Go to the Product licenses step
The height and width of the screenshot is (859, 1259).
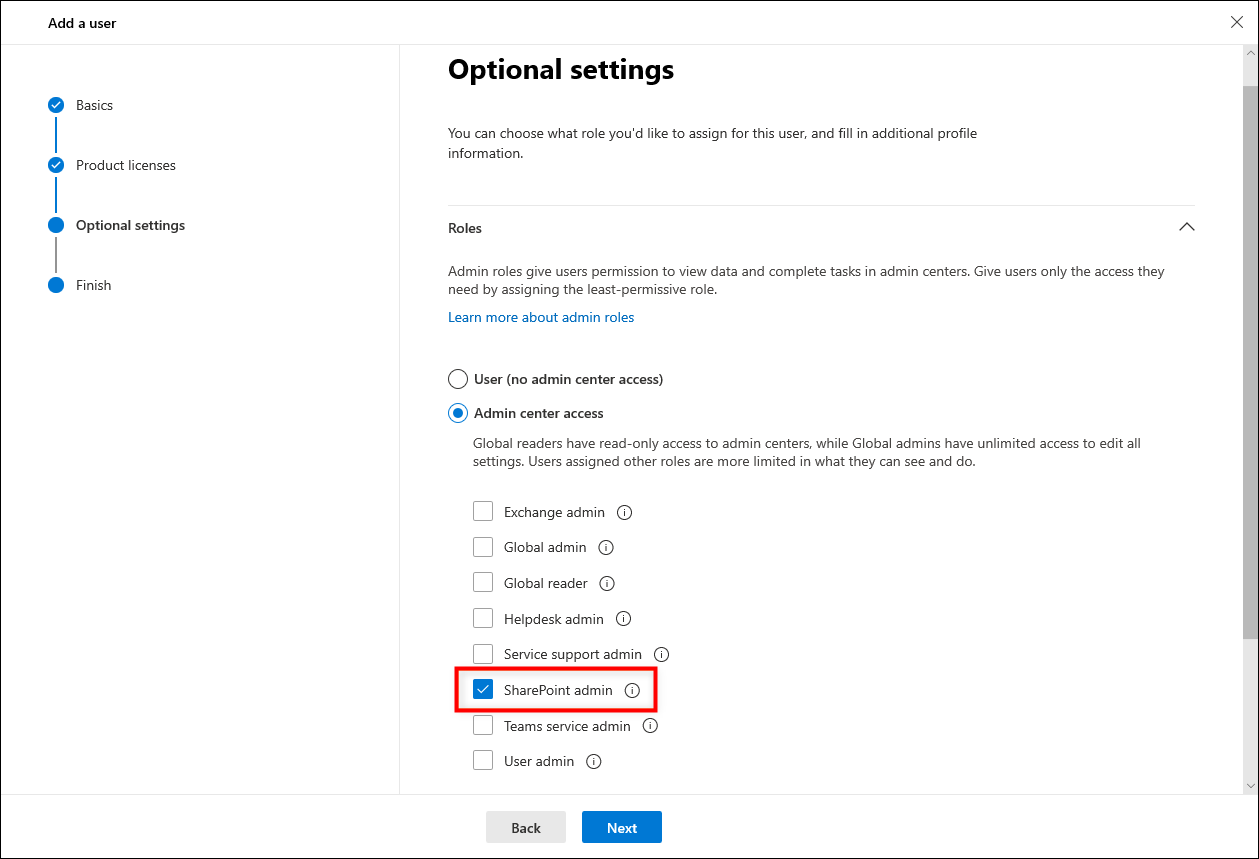pyautogui.click(x=126, y=165)
